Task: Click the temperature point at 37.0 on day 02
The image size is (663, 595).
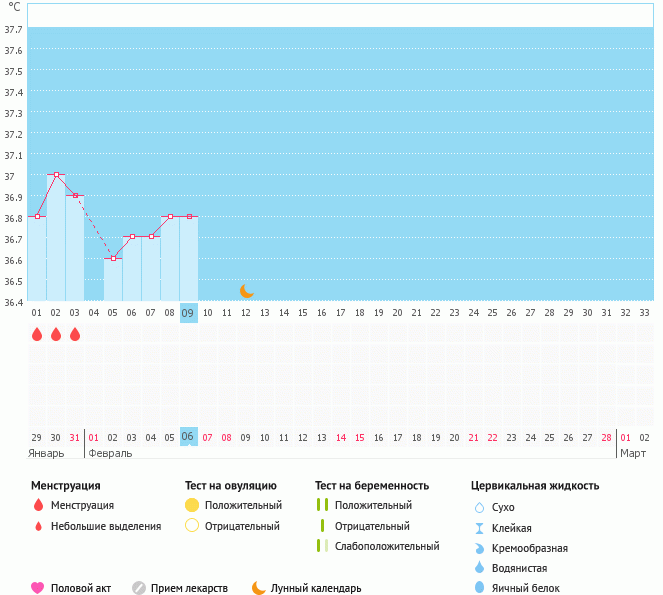Action: pos(56,175)
